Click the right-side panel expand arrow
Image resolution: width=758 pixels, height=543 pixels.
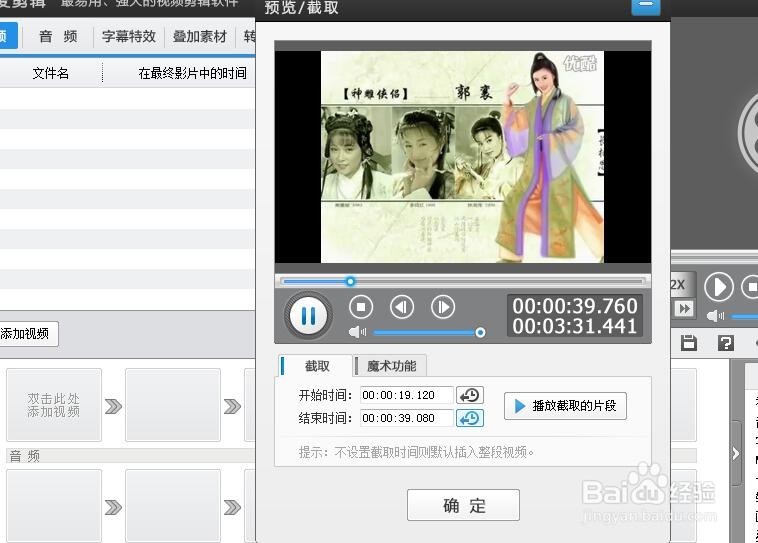735,454
